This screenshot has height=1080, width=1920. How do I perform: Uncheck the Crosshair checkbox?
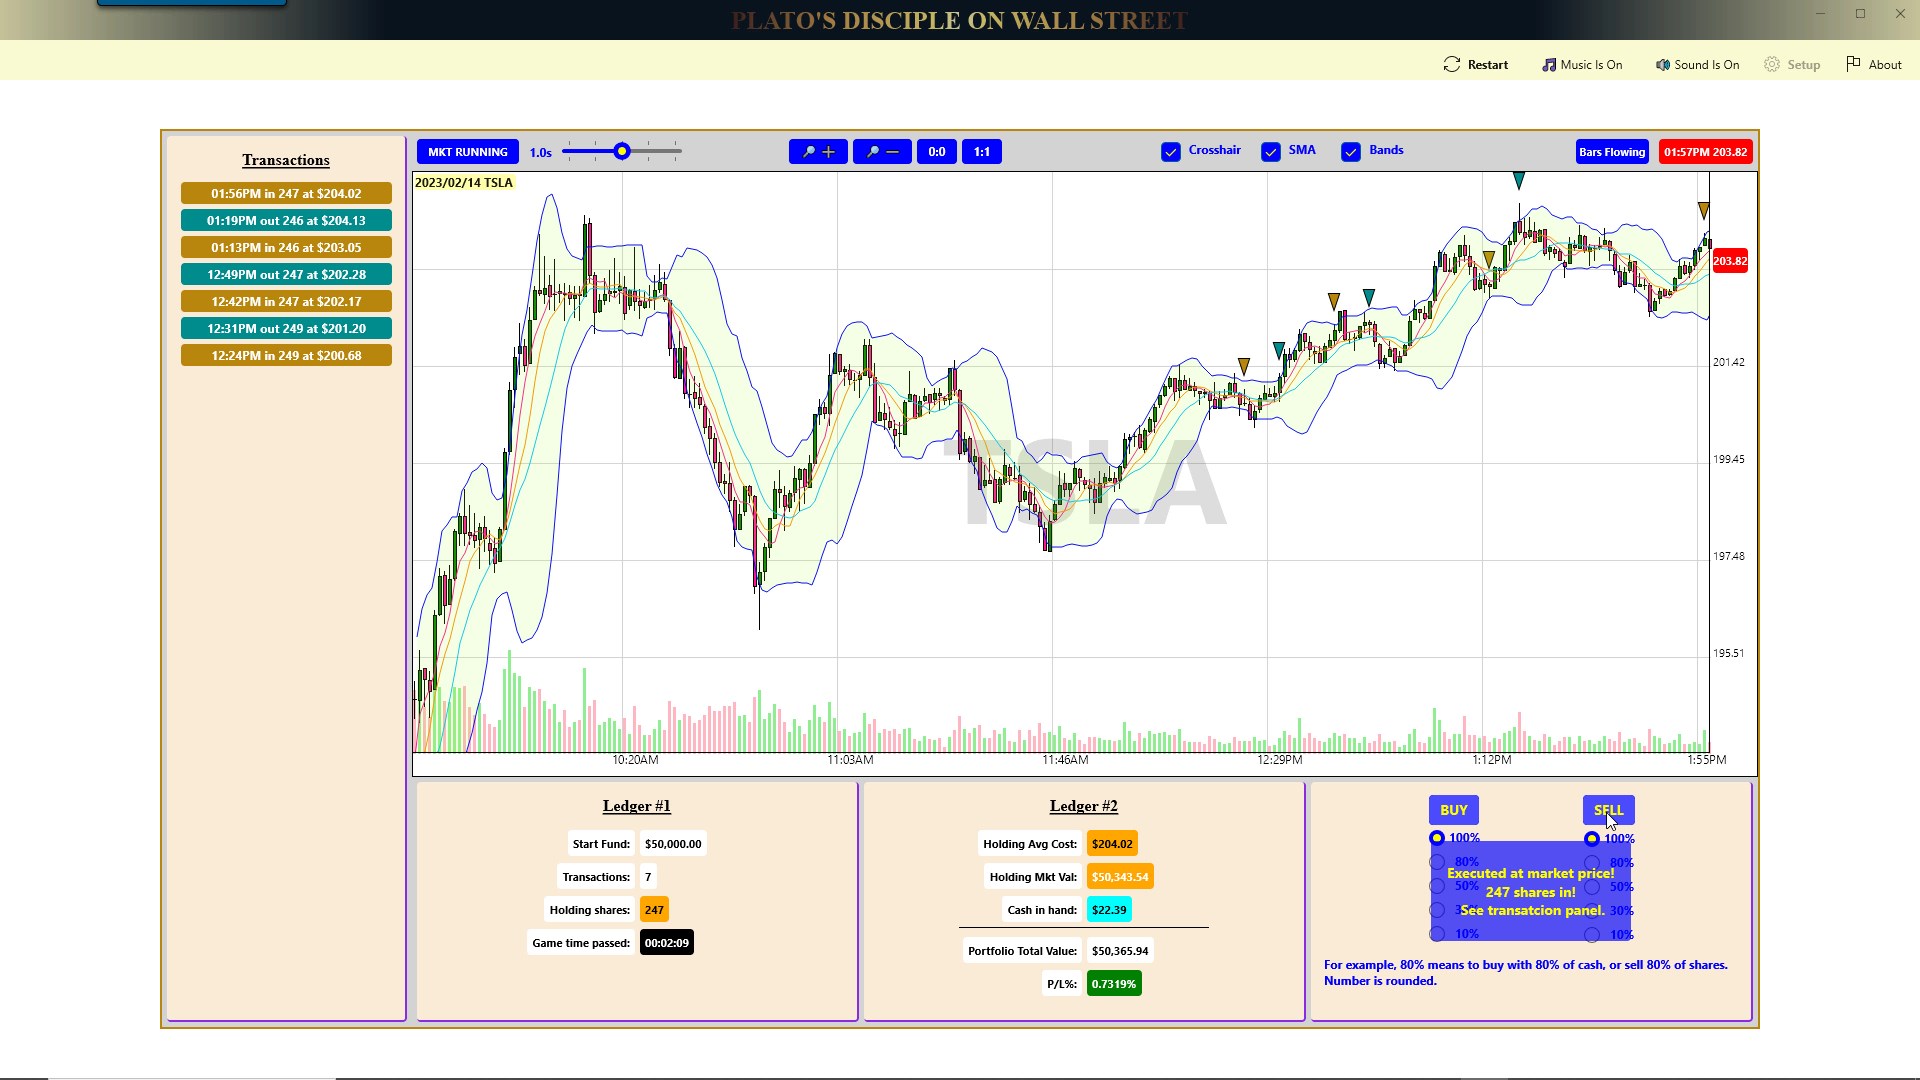click(1171, 152)
